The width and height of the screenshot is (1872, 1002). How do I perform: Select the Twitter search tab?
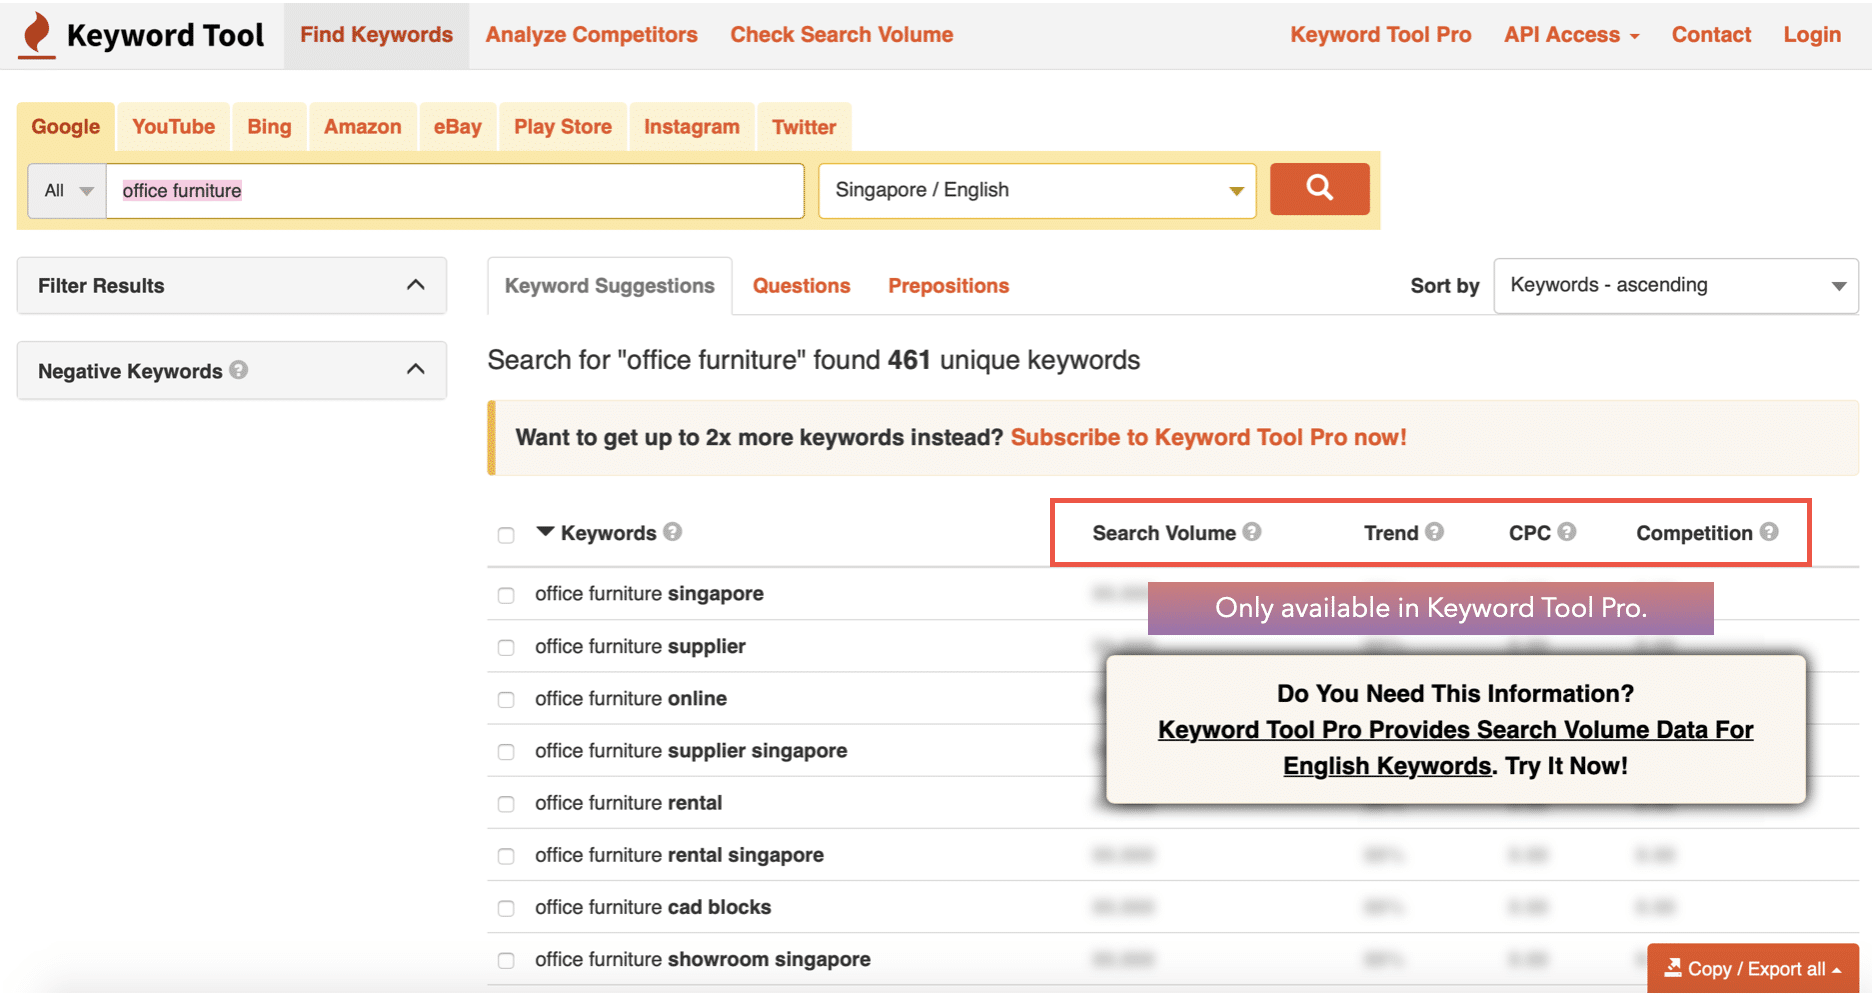pos(804,127)
